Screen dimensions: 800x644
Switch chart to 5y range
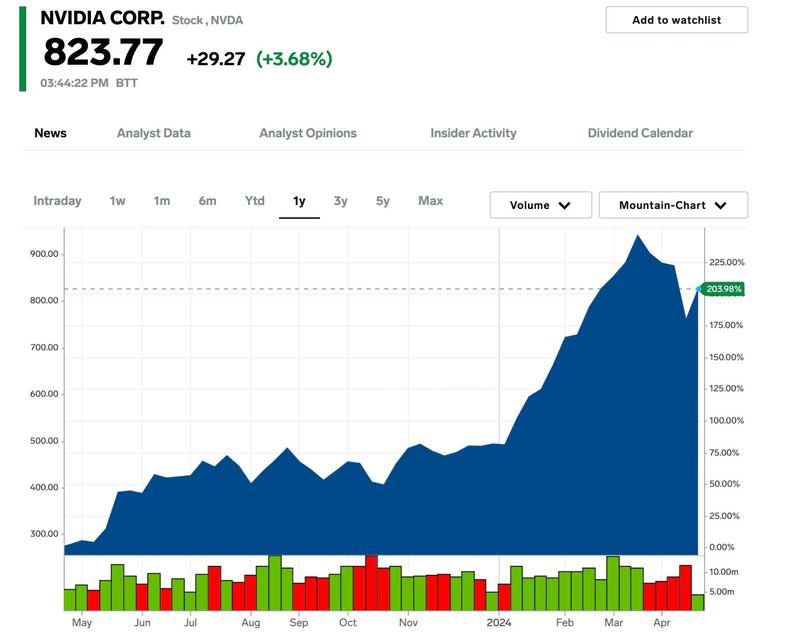(383, 201)
